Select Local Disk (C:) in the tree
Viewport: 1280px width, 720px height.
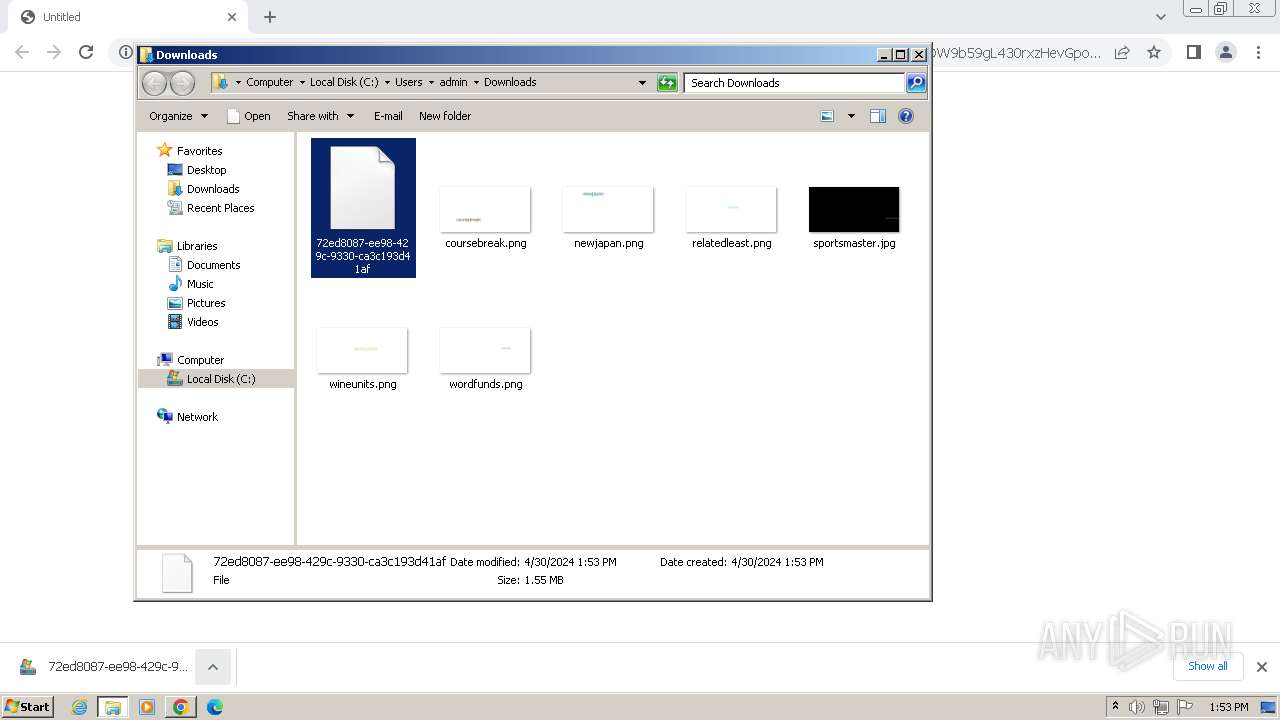(x=220, y=379)
